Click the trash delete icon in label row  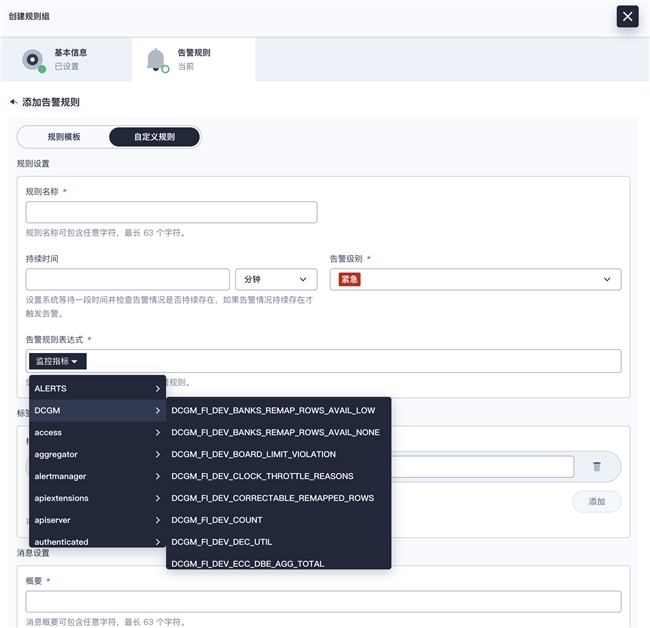[x=597, y=466]
